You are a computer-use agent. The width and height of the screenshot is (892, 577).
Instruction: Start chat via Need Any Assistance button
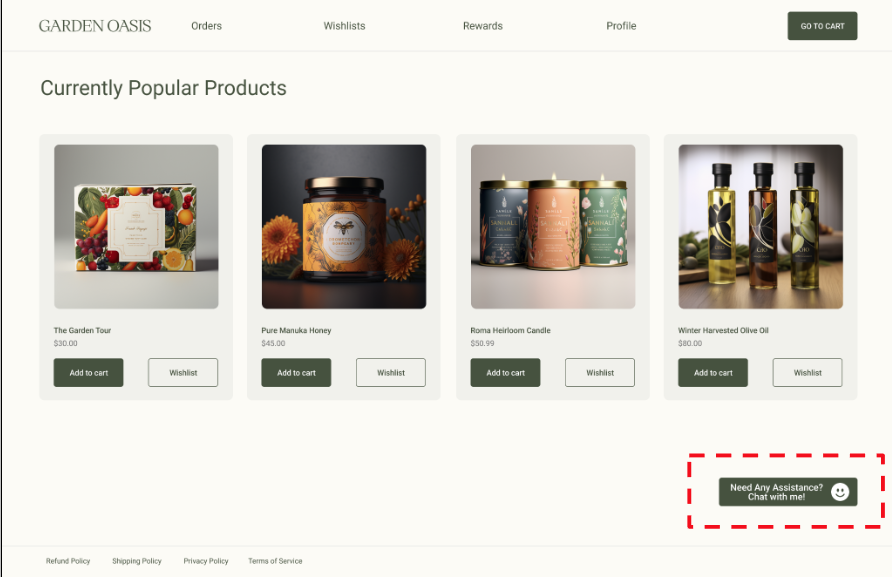[x=776, y=492]
